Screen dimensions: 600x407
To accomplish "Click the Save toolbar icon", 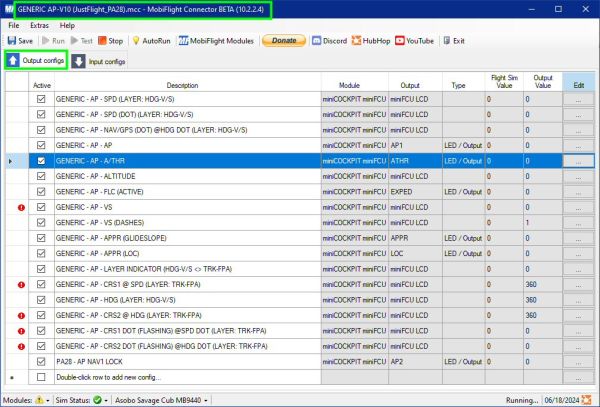I will tap(12, 41).
